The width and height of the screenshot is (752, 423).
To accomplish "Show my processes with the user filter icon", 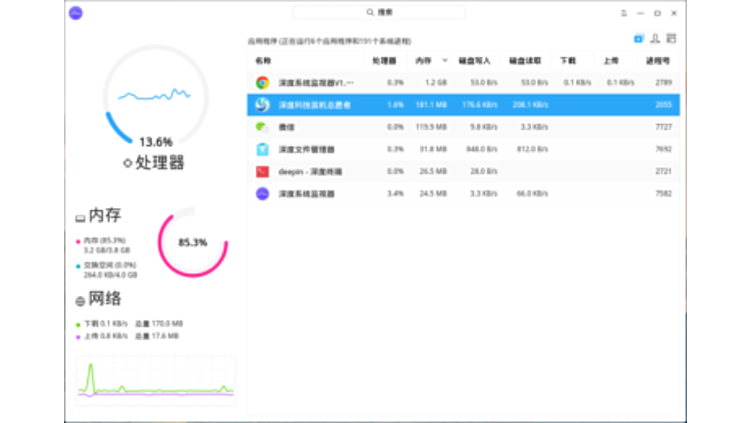I will (655, 38).
